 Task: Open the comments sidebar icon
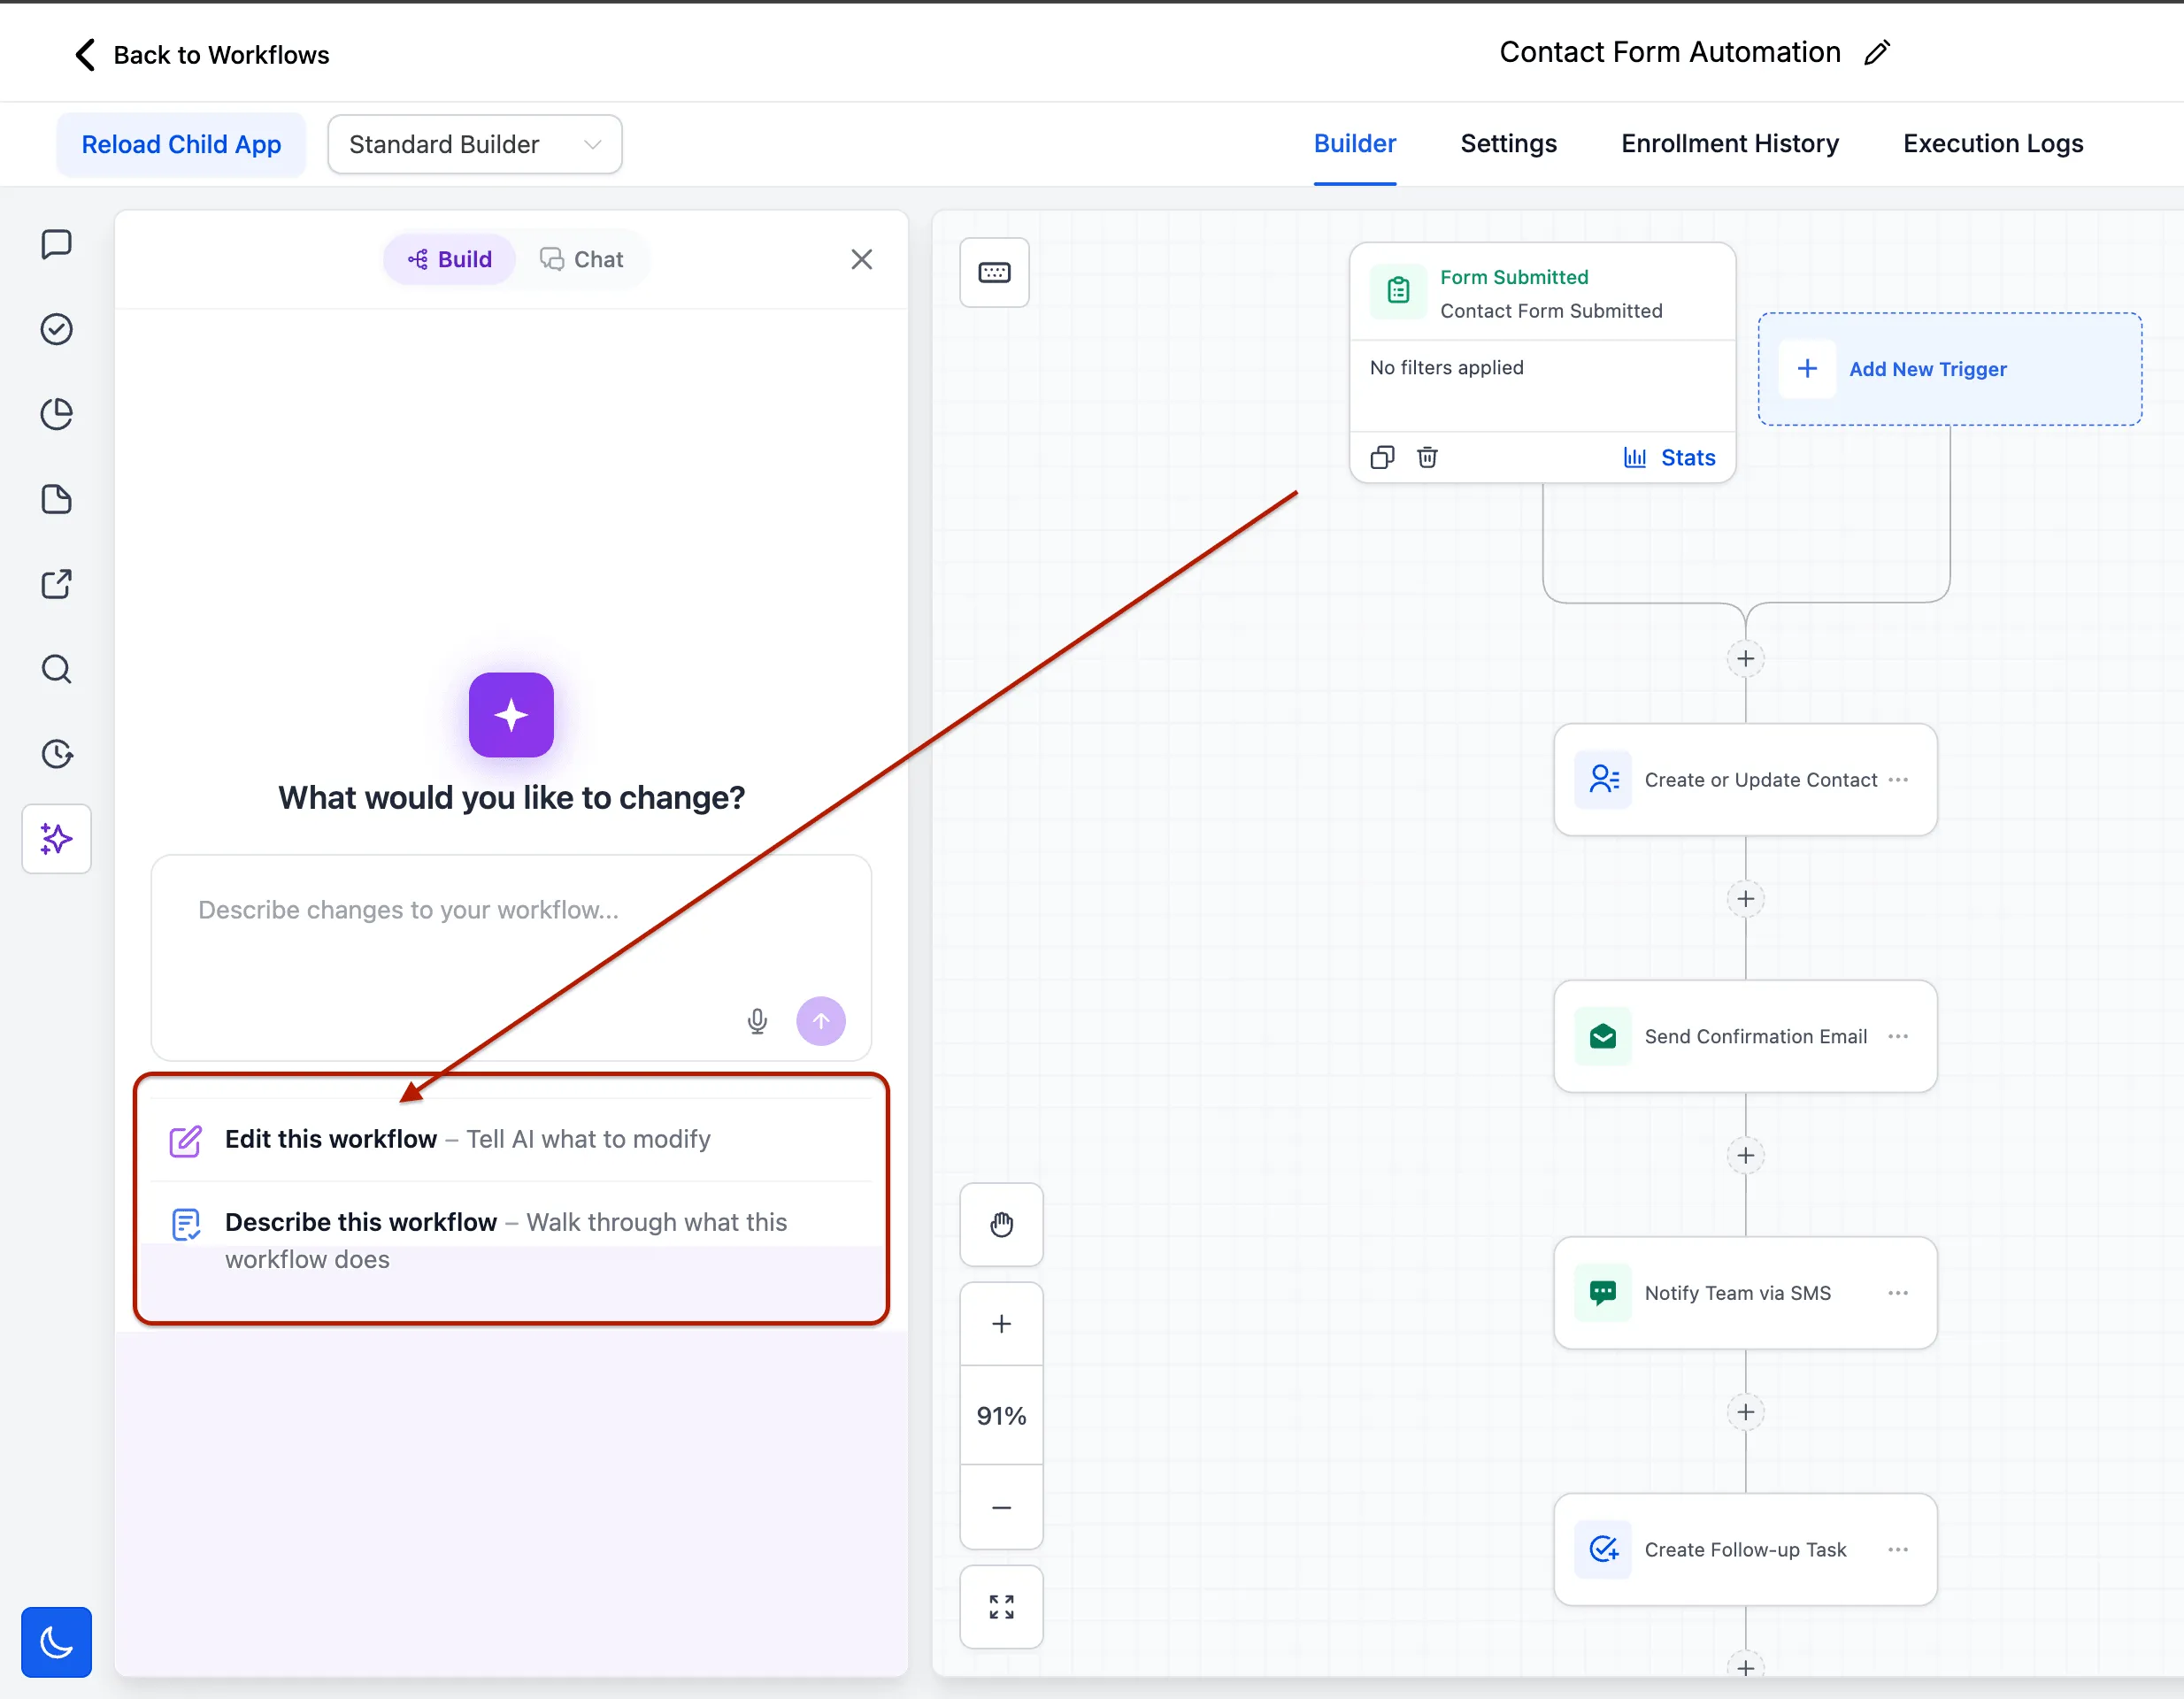coord(57,244)
